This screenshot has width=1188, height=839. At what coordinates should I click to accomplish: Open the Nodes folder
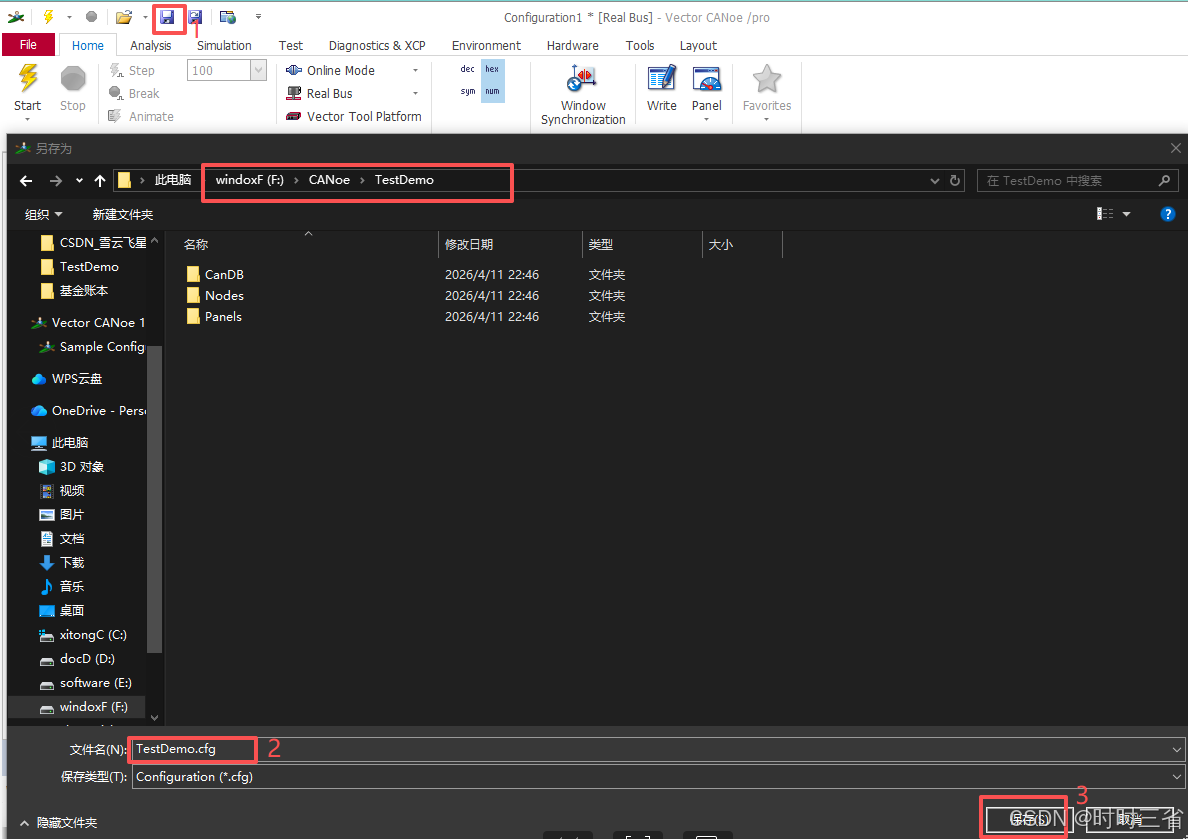tap(215, 296)
